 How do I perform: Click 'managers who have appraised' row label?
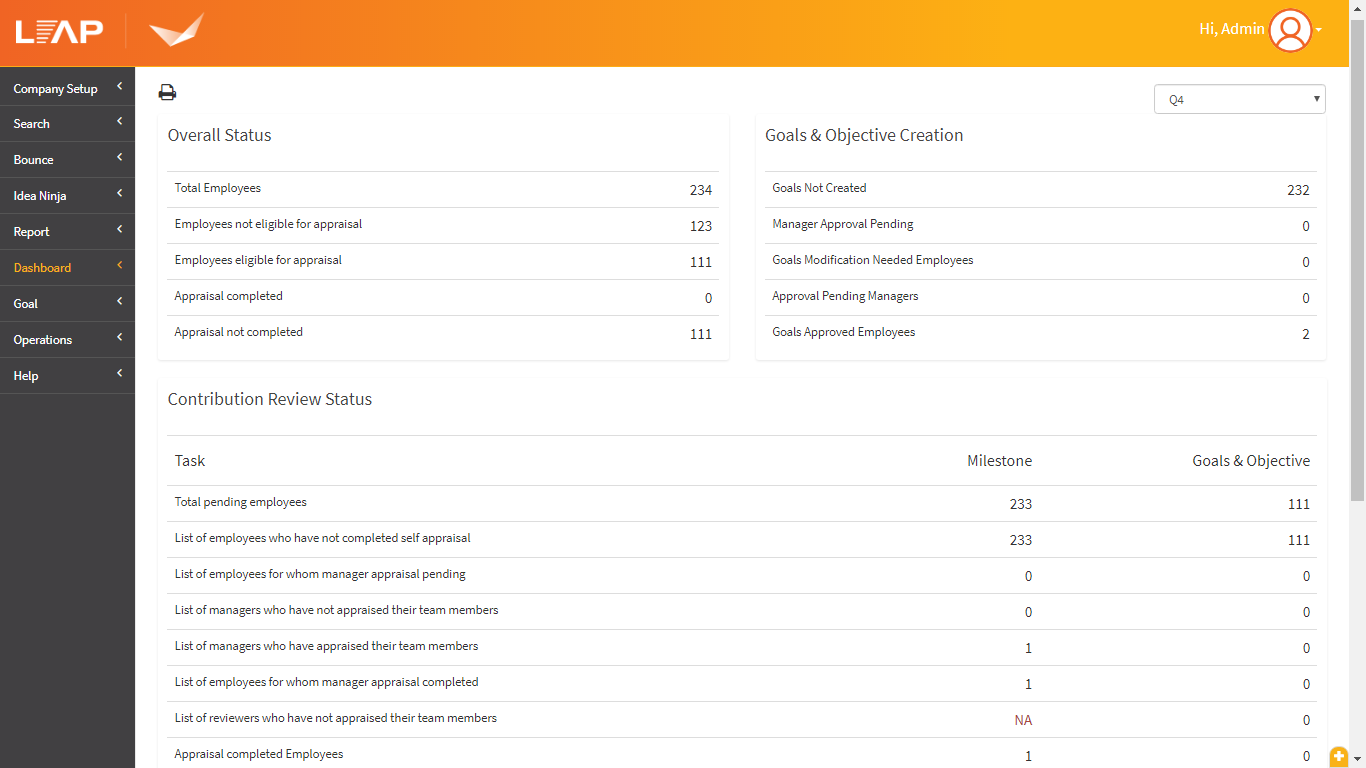click(327, 646)
